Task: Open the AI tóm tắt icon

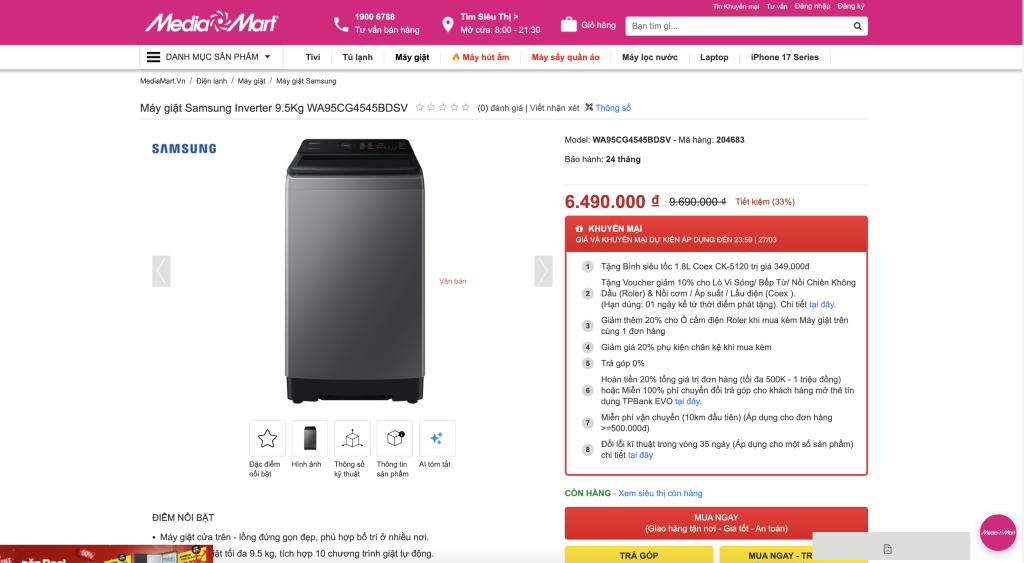Action: tap(437, 438)
